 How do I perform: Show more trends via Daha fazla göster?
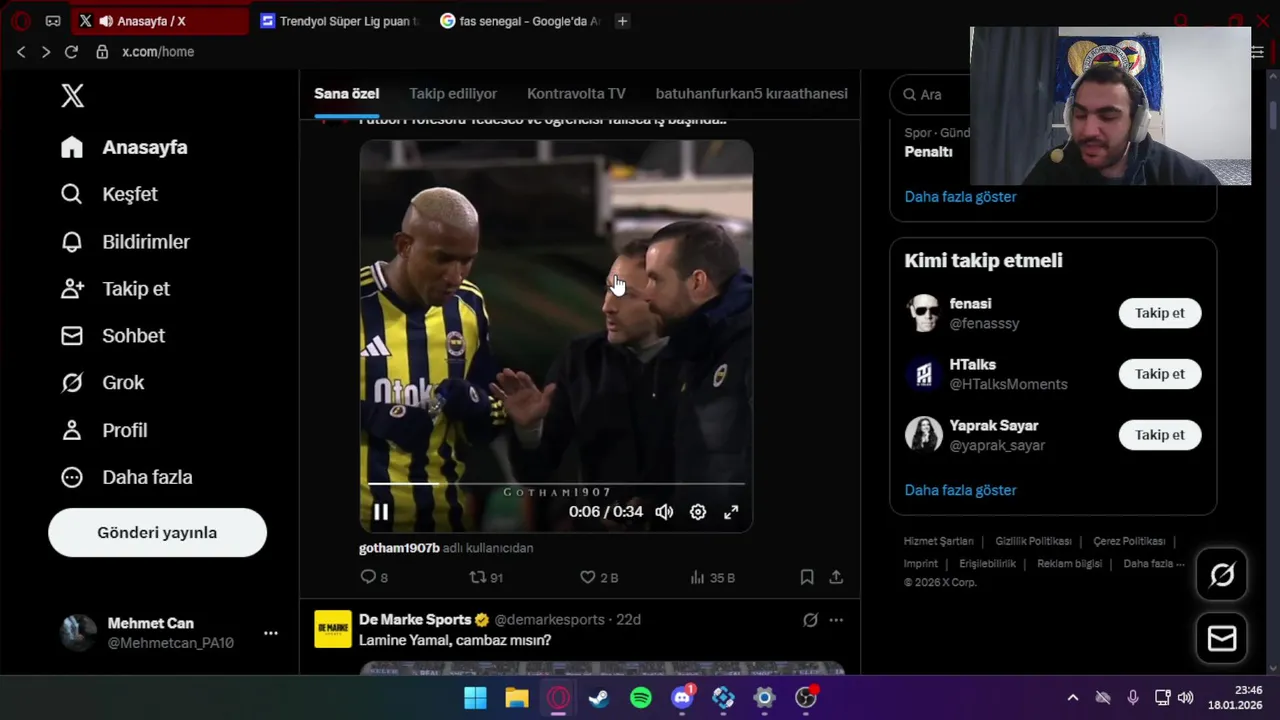pyautogui.click(x=960, y=197)
